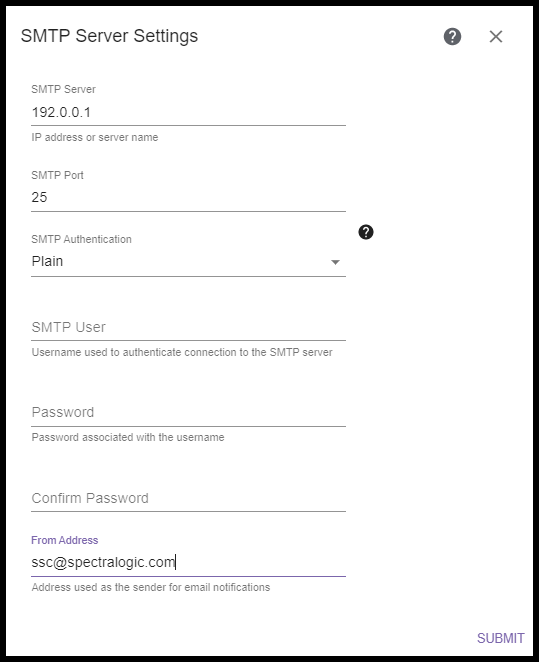Open help for the SMTP Server Settings dialog
The height and width of the screenshot is (662, 539).
pyautogui.click(x=452, y=36)
